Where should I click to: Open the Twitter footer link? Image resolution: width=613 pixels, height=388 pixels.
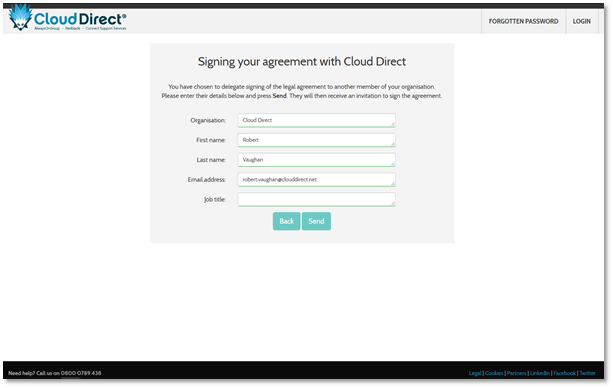[x=587, y=373]
